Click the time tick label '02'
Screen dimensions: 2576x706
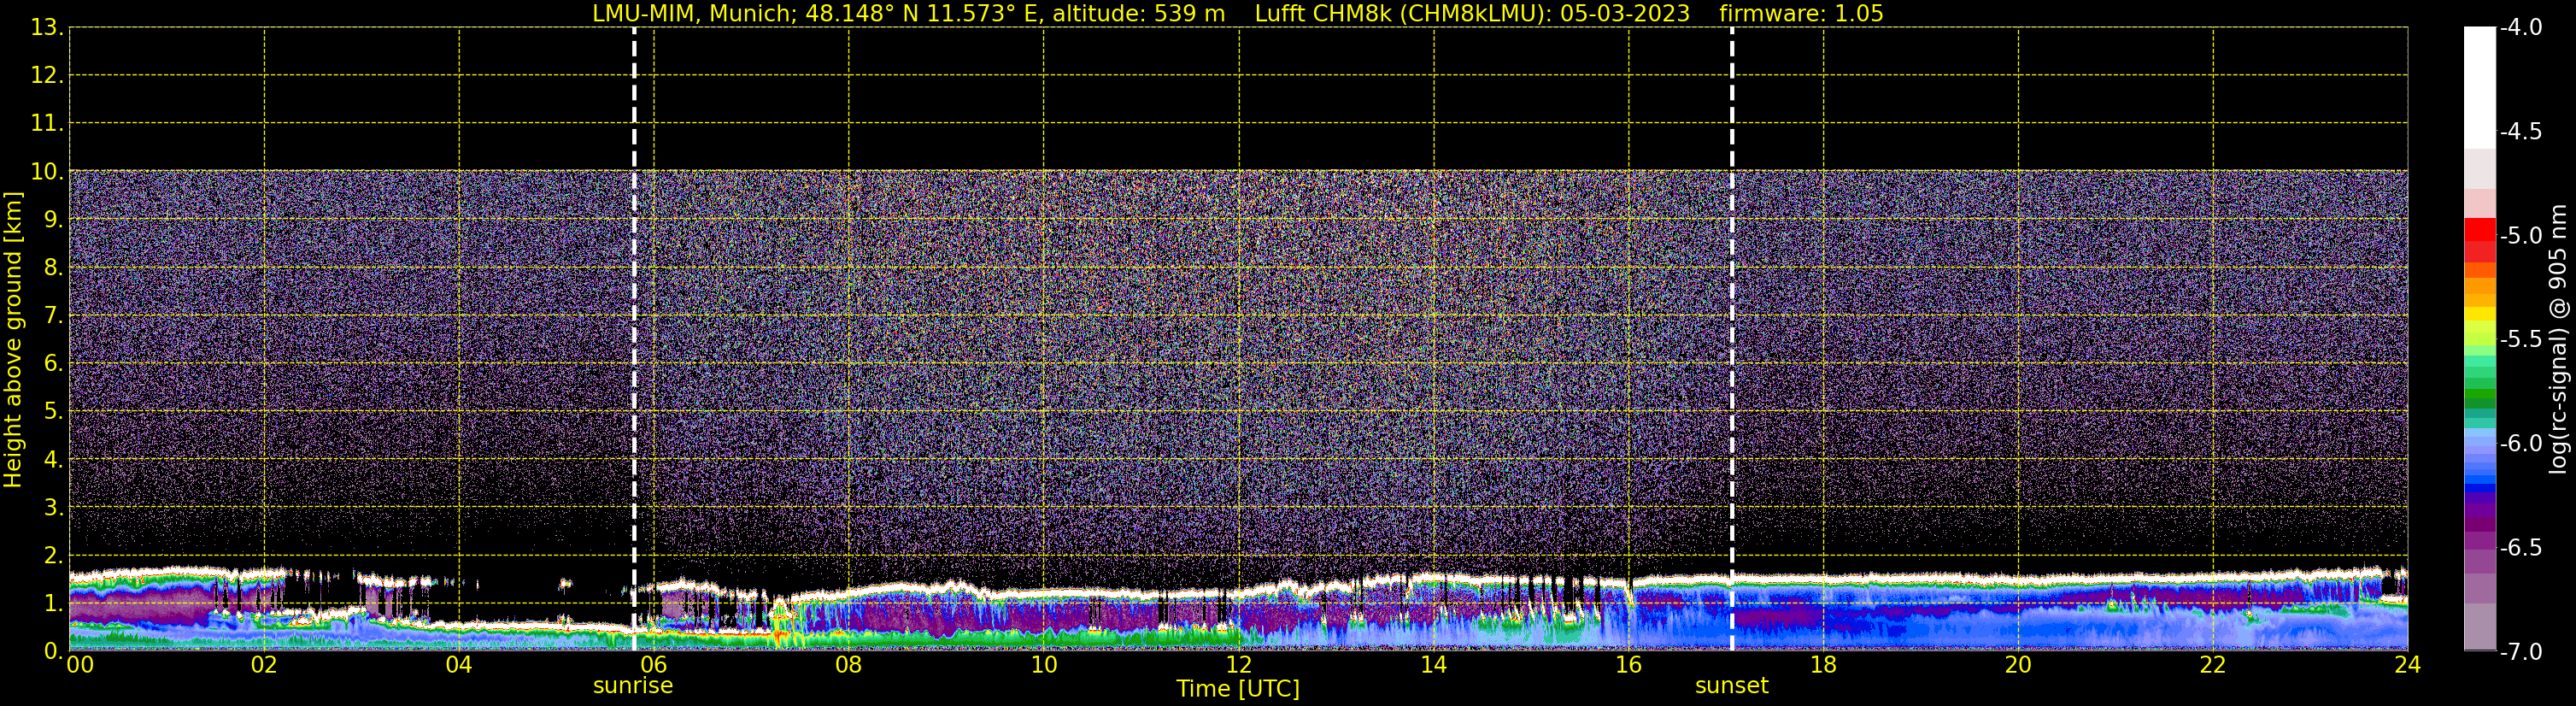pyautogui.click(x=264, y=664)
